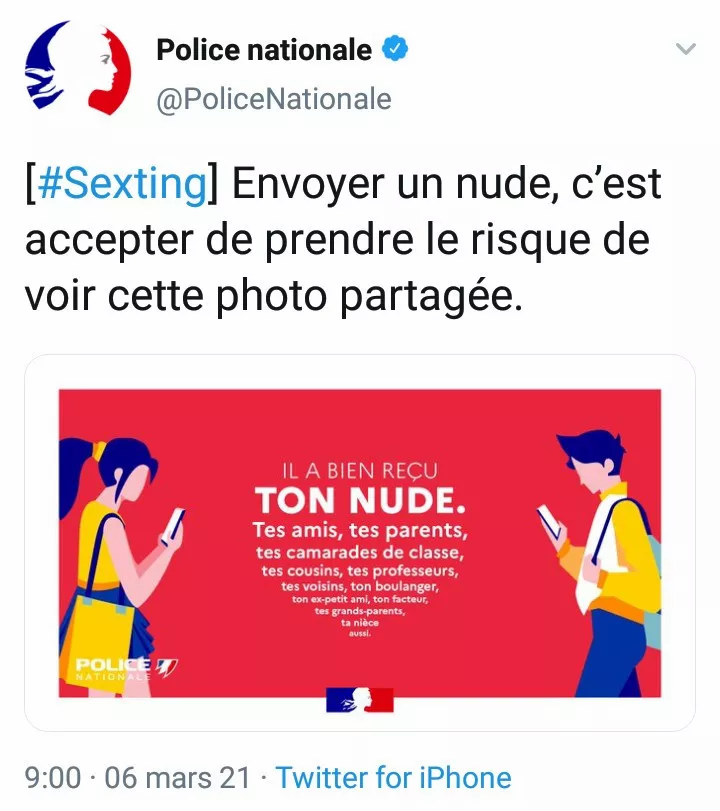Click the boy's blue hair illustration

coord(593,450)
